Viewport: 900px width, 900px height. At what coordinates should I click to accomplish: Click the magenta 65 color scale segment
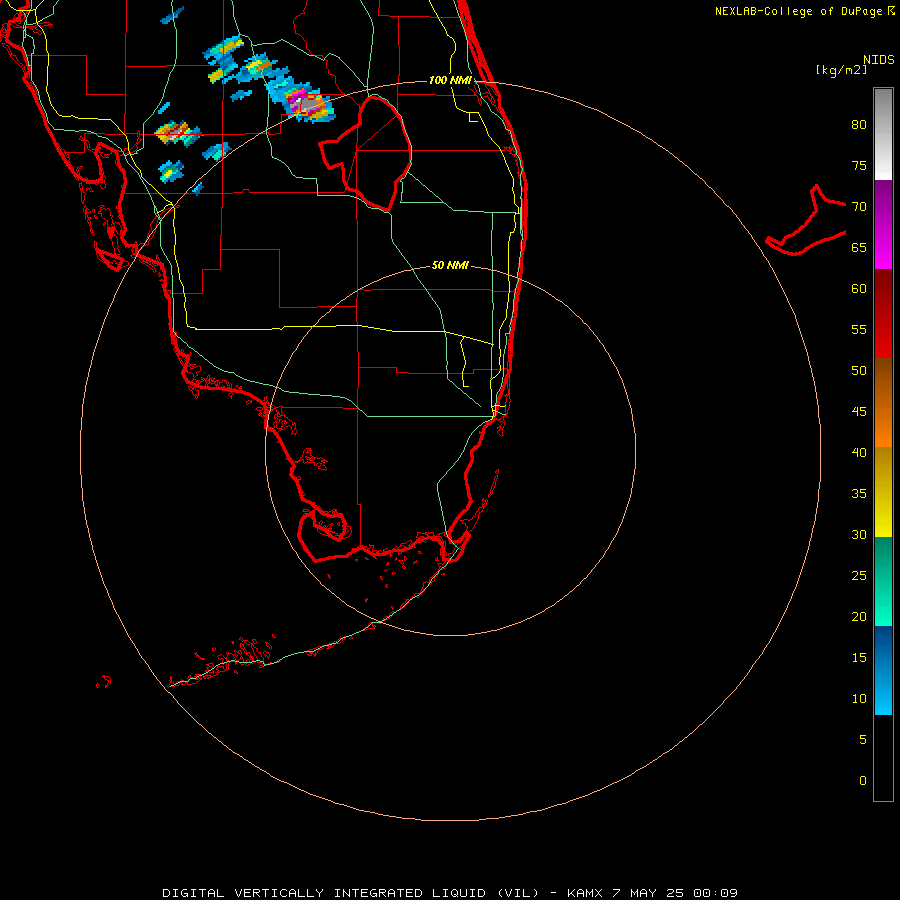point(883,224)
